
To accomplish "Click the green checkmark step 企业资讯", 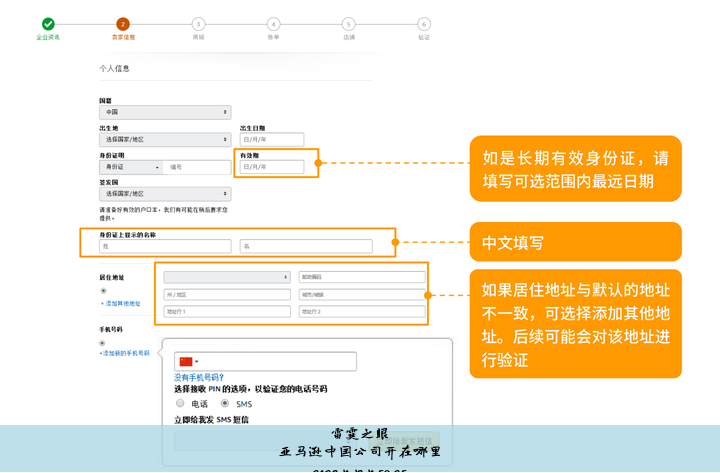I will (x=48, y=24).
